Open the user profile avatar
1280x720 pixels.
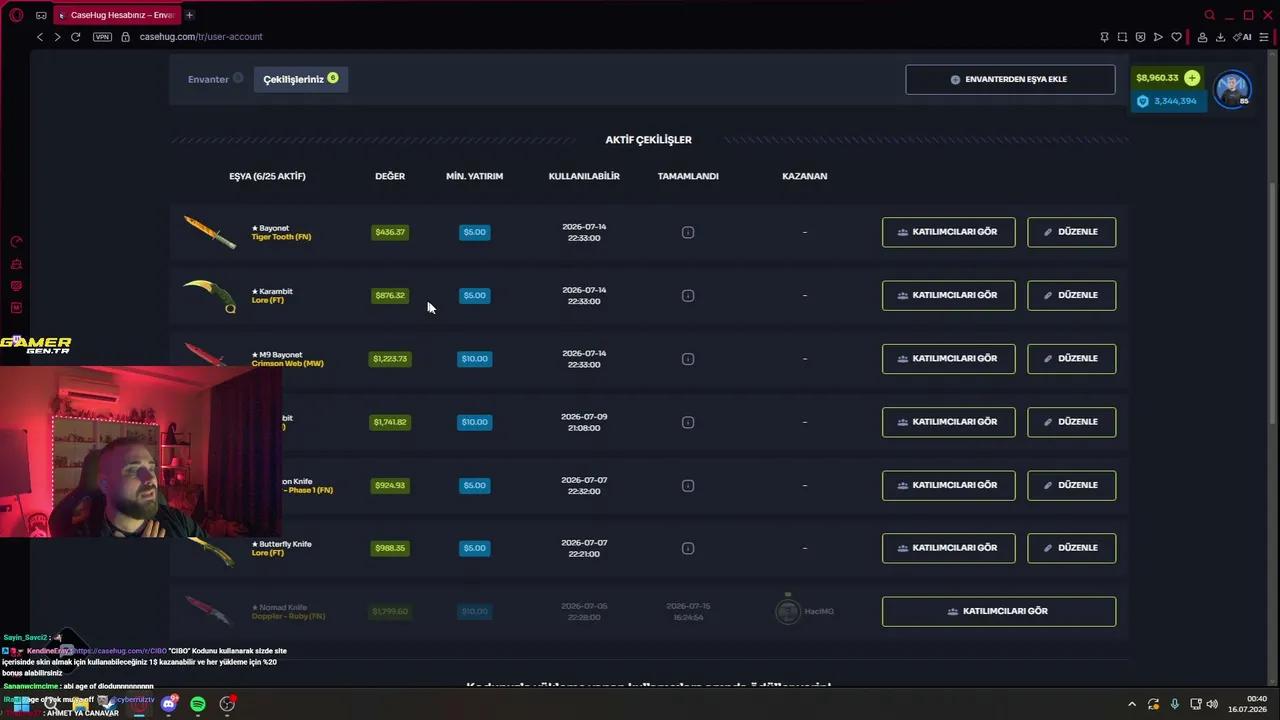pyautogui.click(x=1232, y=89)
